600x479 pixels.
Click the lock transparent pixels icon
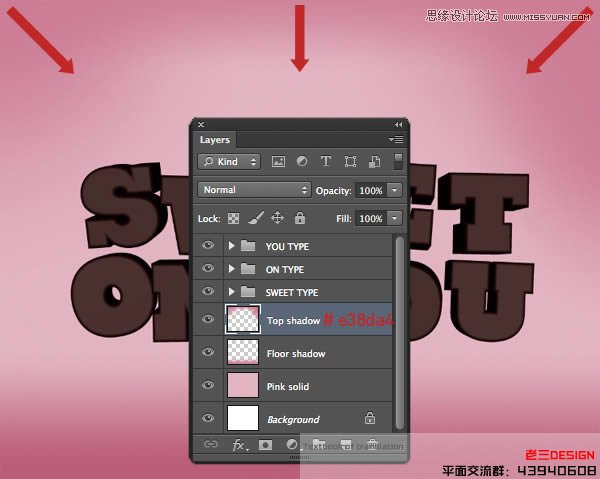(233, 218)
